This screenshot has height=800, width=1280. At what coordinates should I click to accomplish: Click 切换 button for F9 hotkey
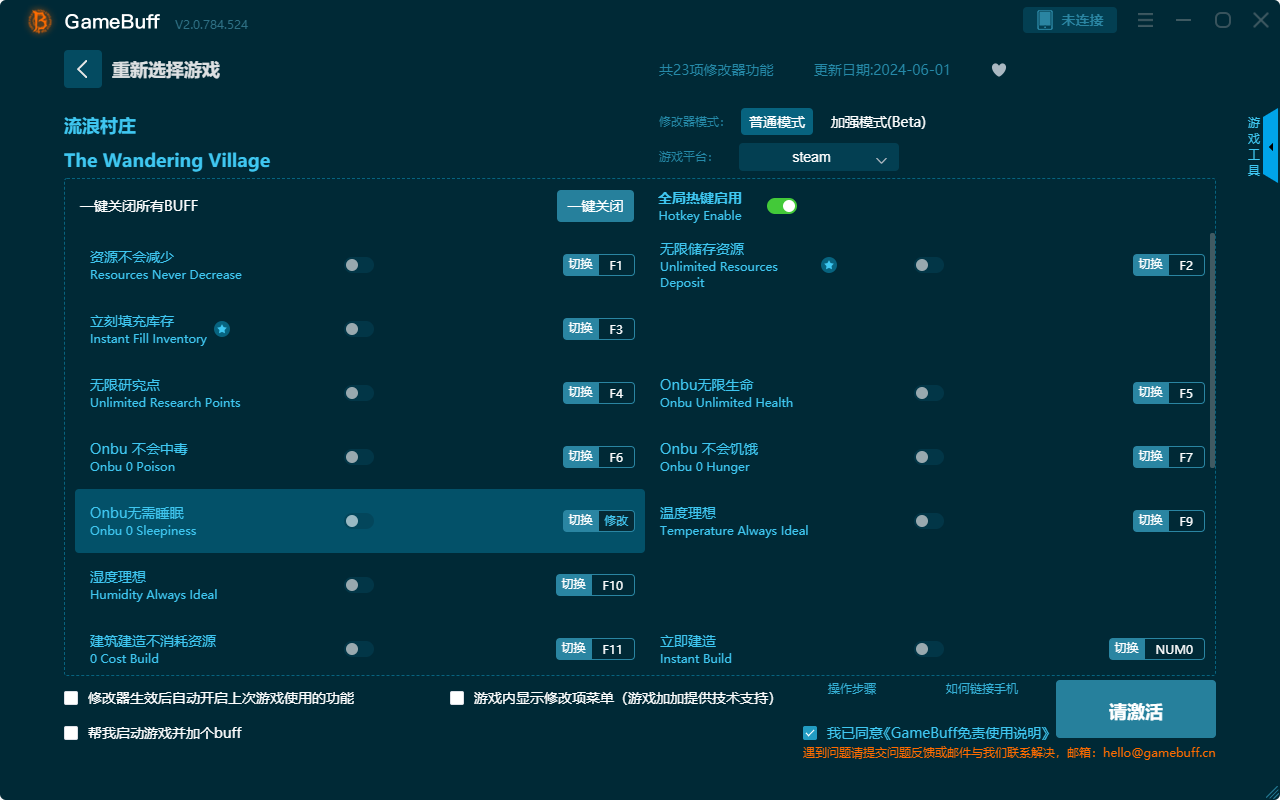[1151, 521]
